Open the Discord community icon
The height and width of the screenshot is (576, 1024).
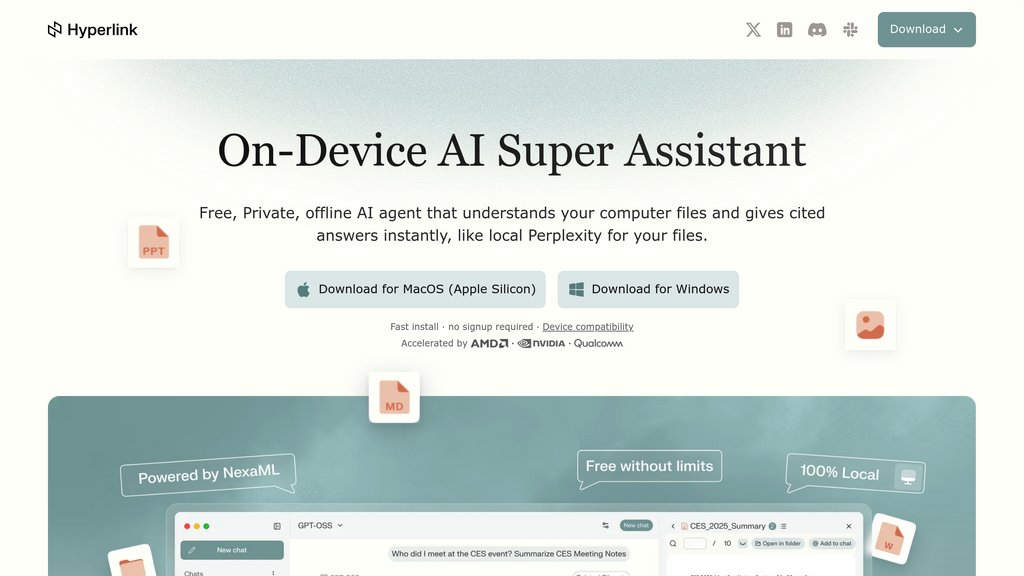[817, 30]
